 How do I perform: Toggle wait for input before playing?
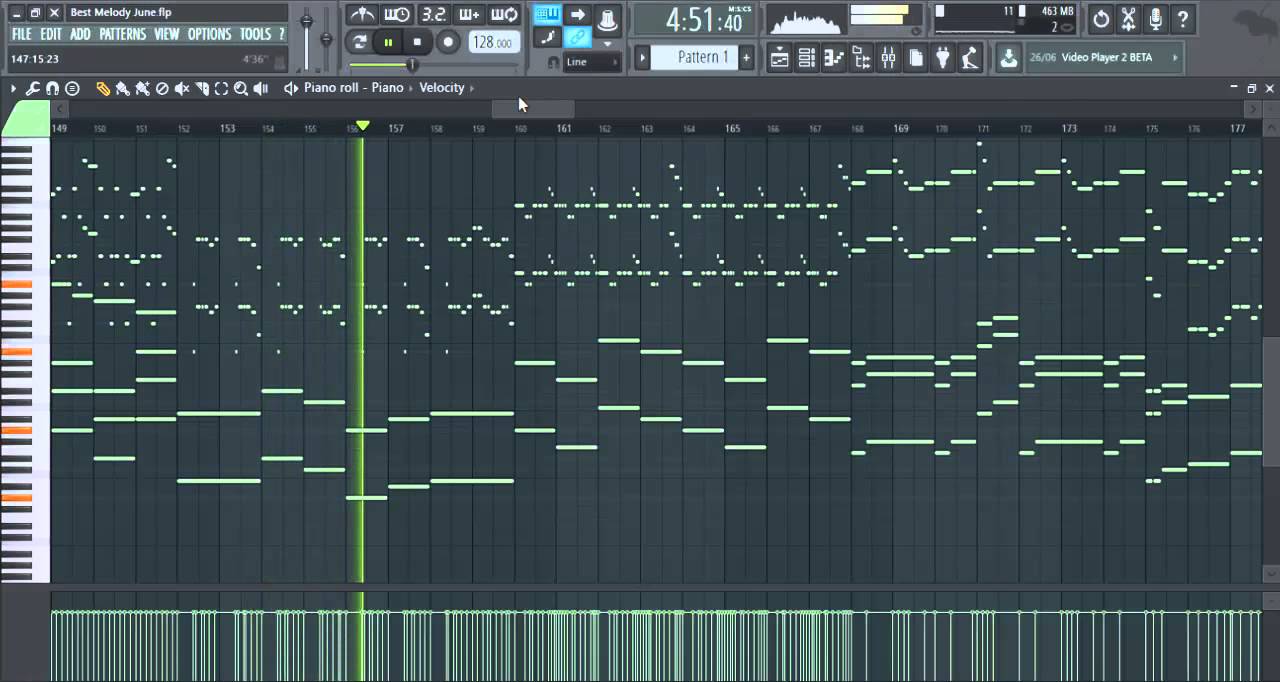tap(397, 15)
